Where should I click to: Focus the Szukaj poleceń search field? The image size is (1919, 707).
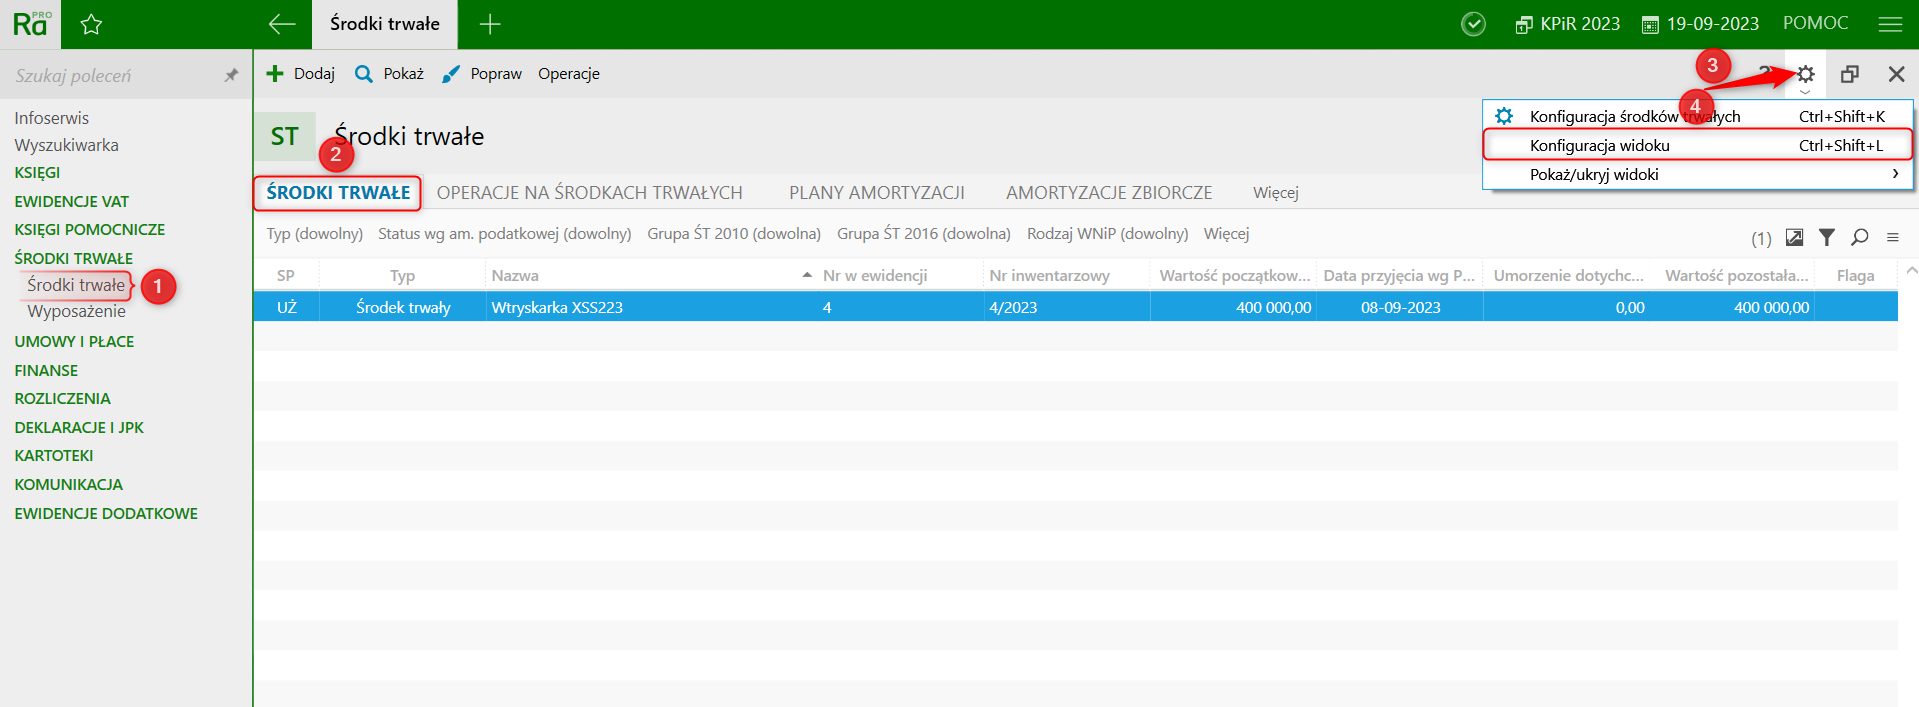click(110, 75)
